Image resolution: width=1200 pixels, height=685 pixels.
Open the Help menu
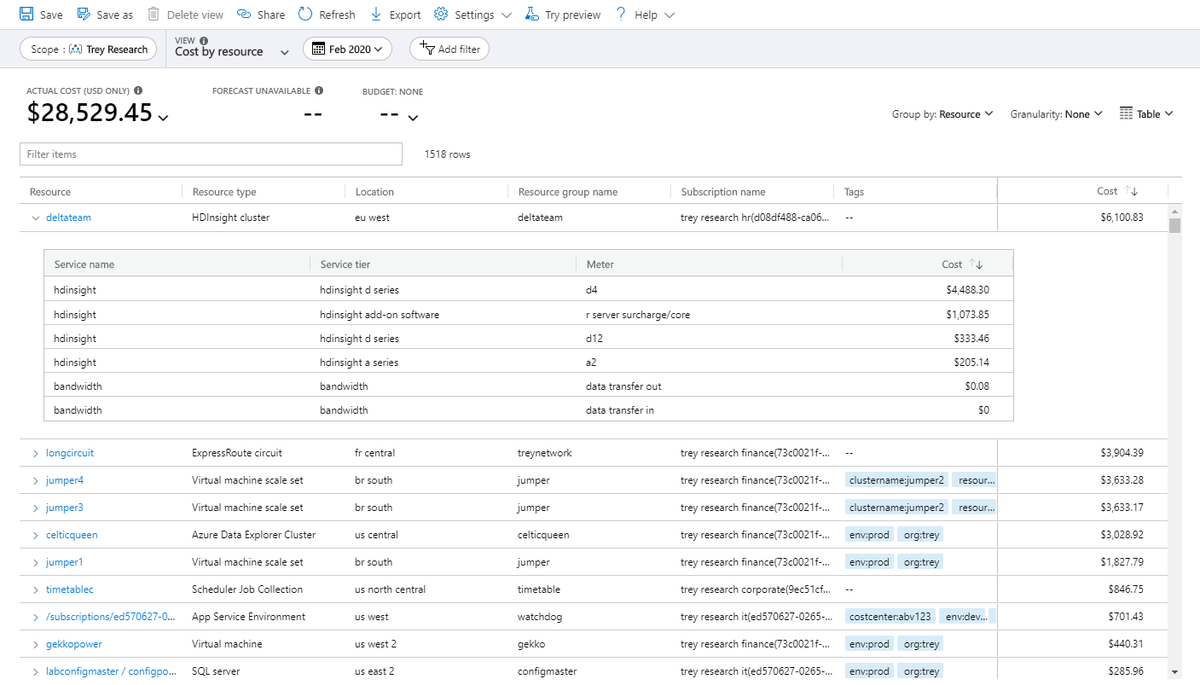click(x=645, y=15)
